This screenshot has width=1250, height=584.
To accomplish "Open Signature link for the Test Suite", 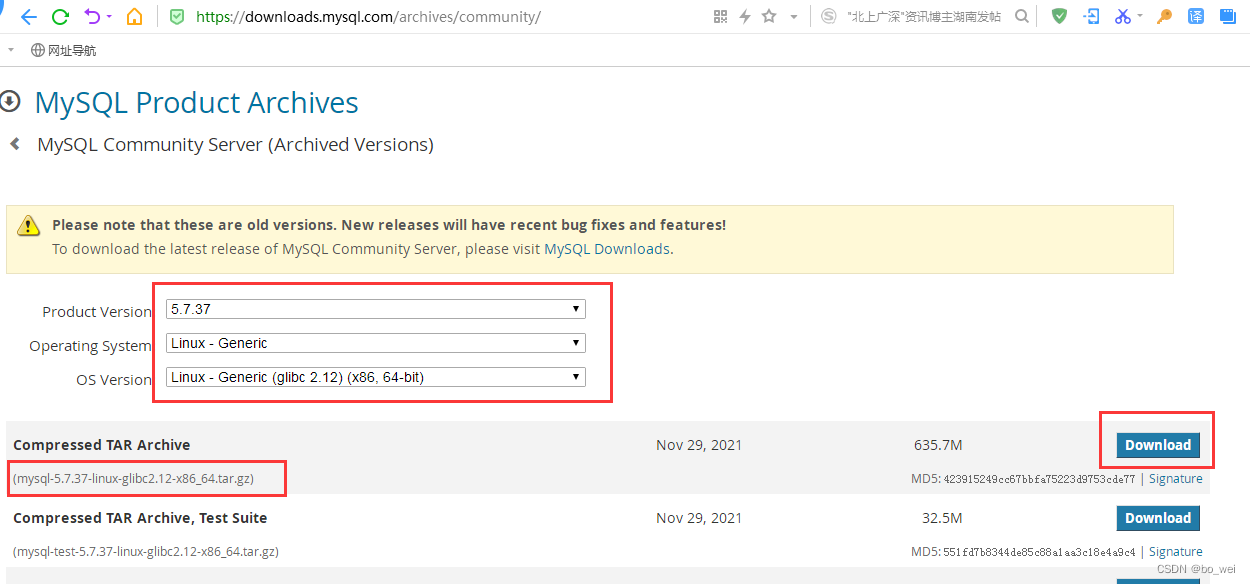I will (x=1175, y=552).
